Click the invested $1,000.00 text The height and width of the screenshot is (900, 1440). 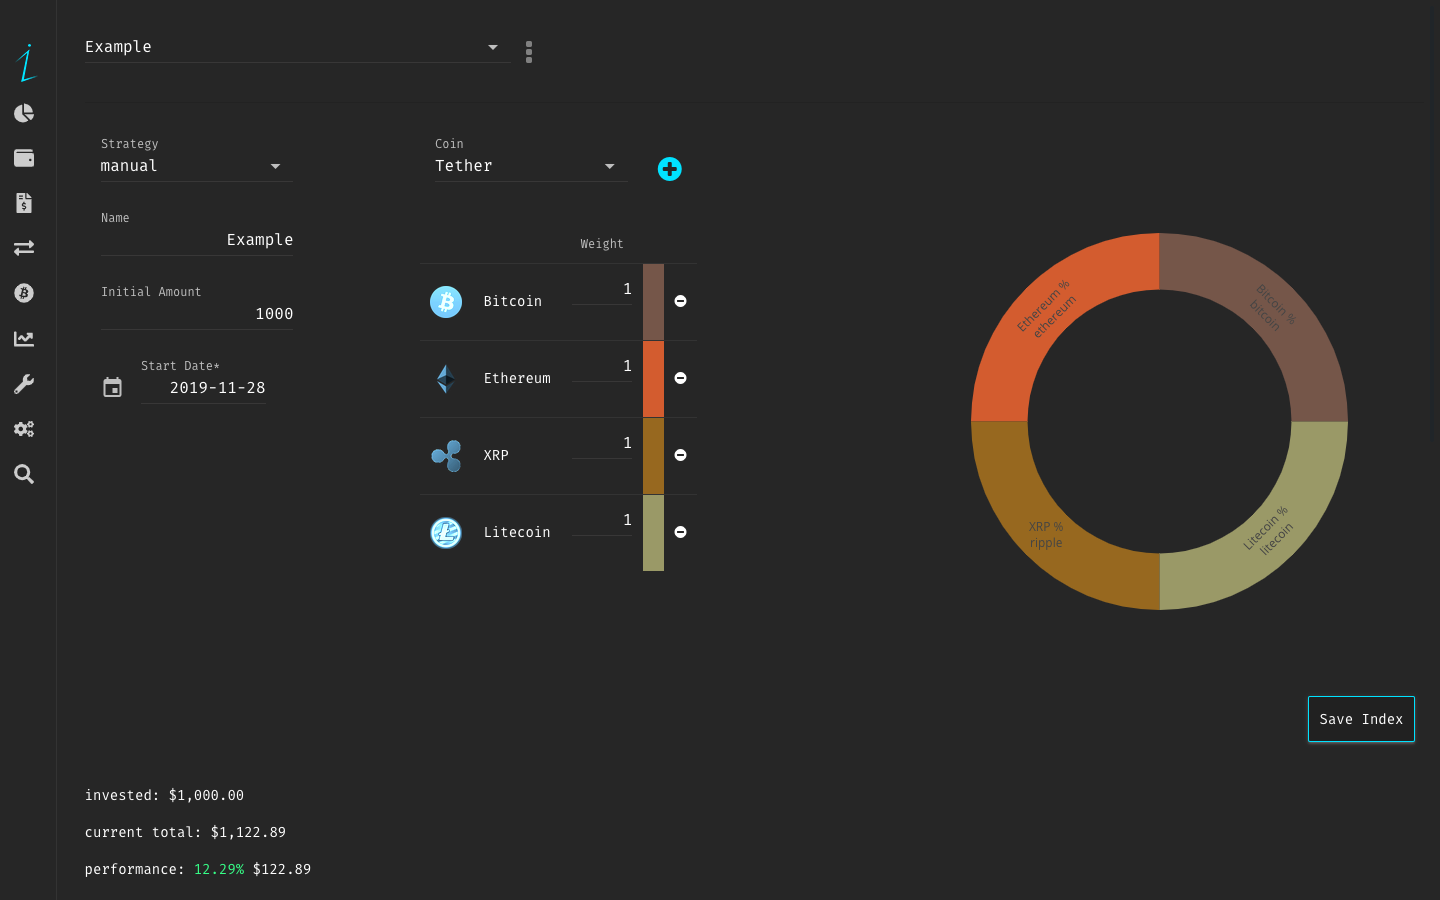(x=164, y=795)
